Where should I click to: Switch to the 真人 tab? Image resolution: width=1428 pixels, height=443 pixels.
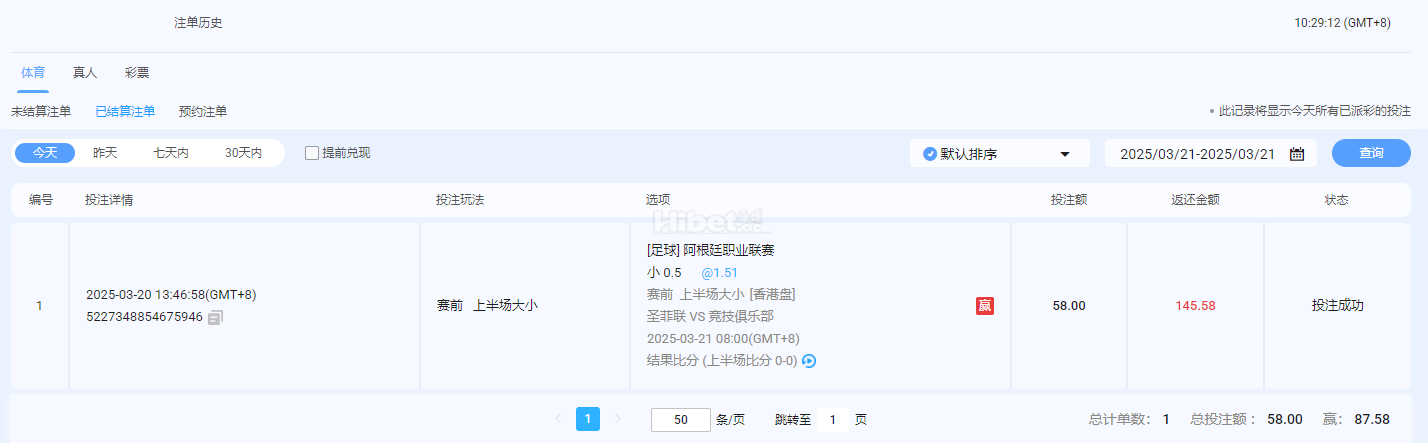pyautogui.click(x=85, y=73)
